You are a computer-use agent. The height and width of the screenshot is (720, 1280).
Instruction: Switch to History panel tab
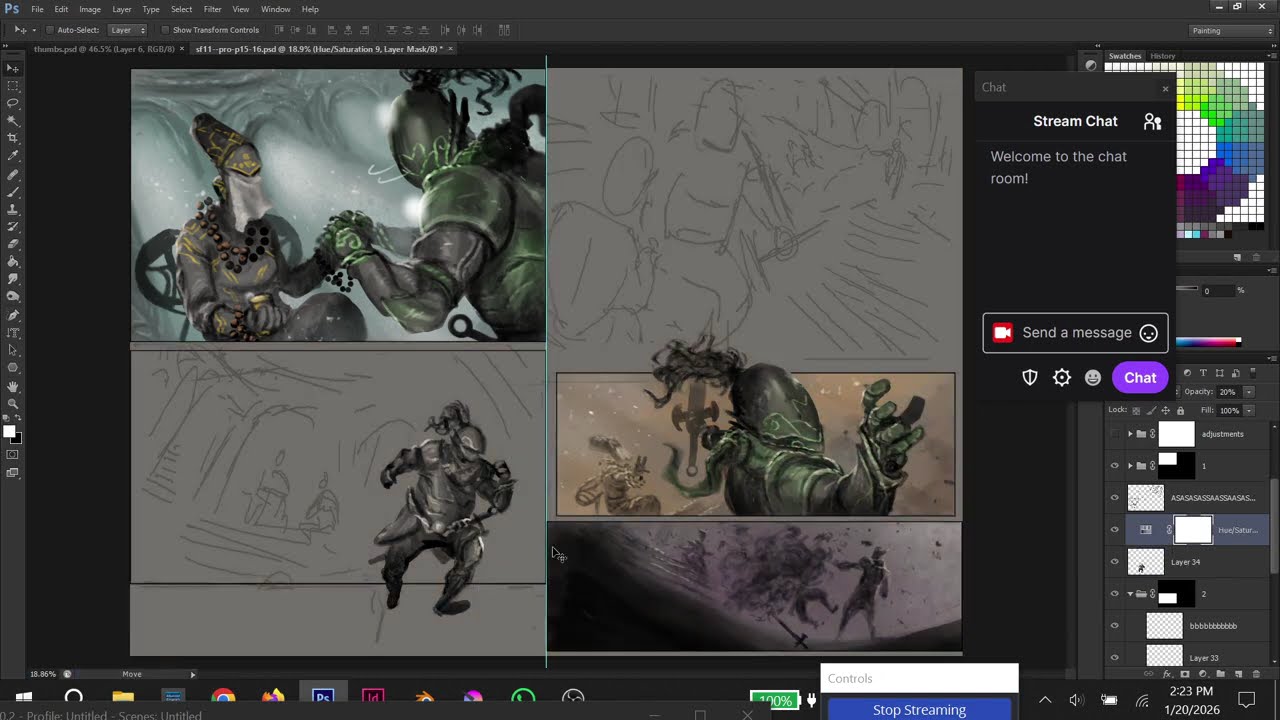click(1162, 56)
